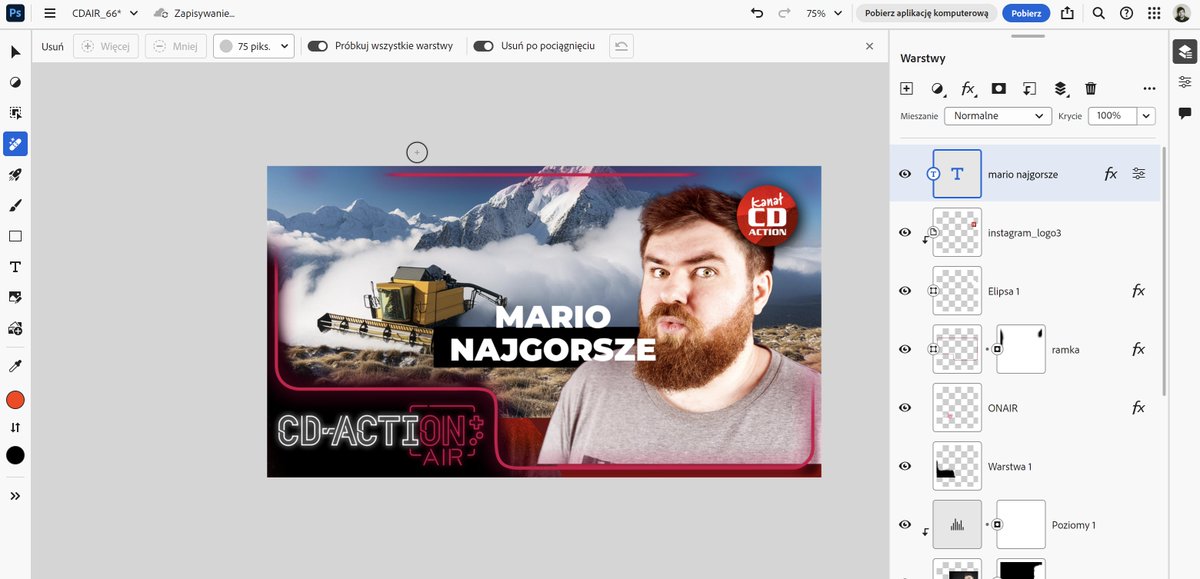1200x579 pixels.
Task: Click the Mniej subtract mode button
Action: tap(175, 46)
